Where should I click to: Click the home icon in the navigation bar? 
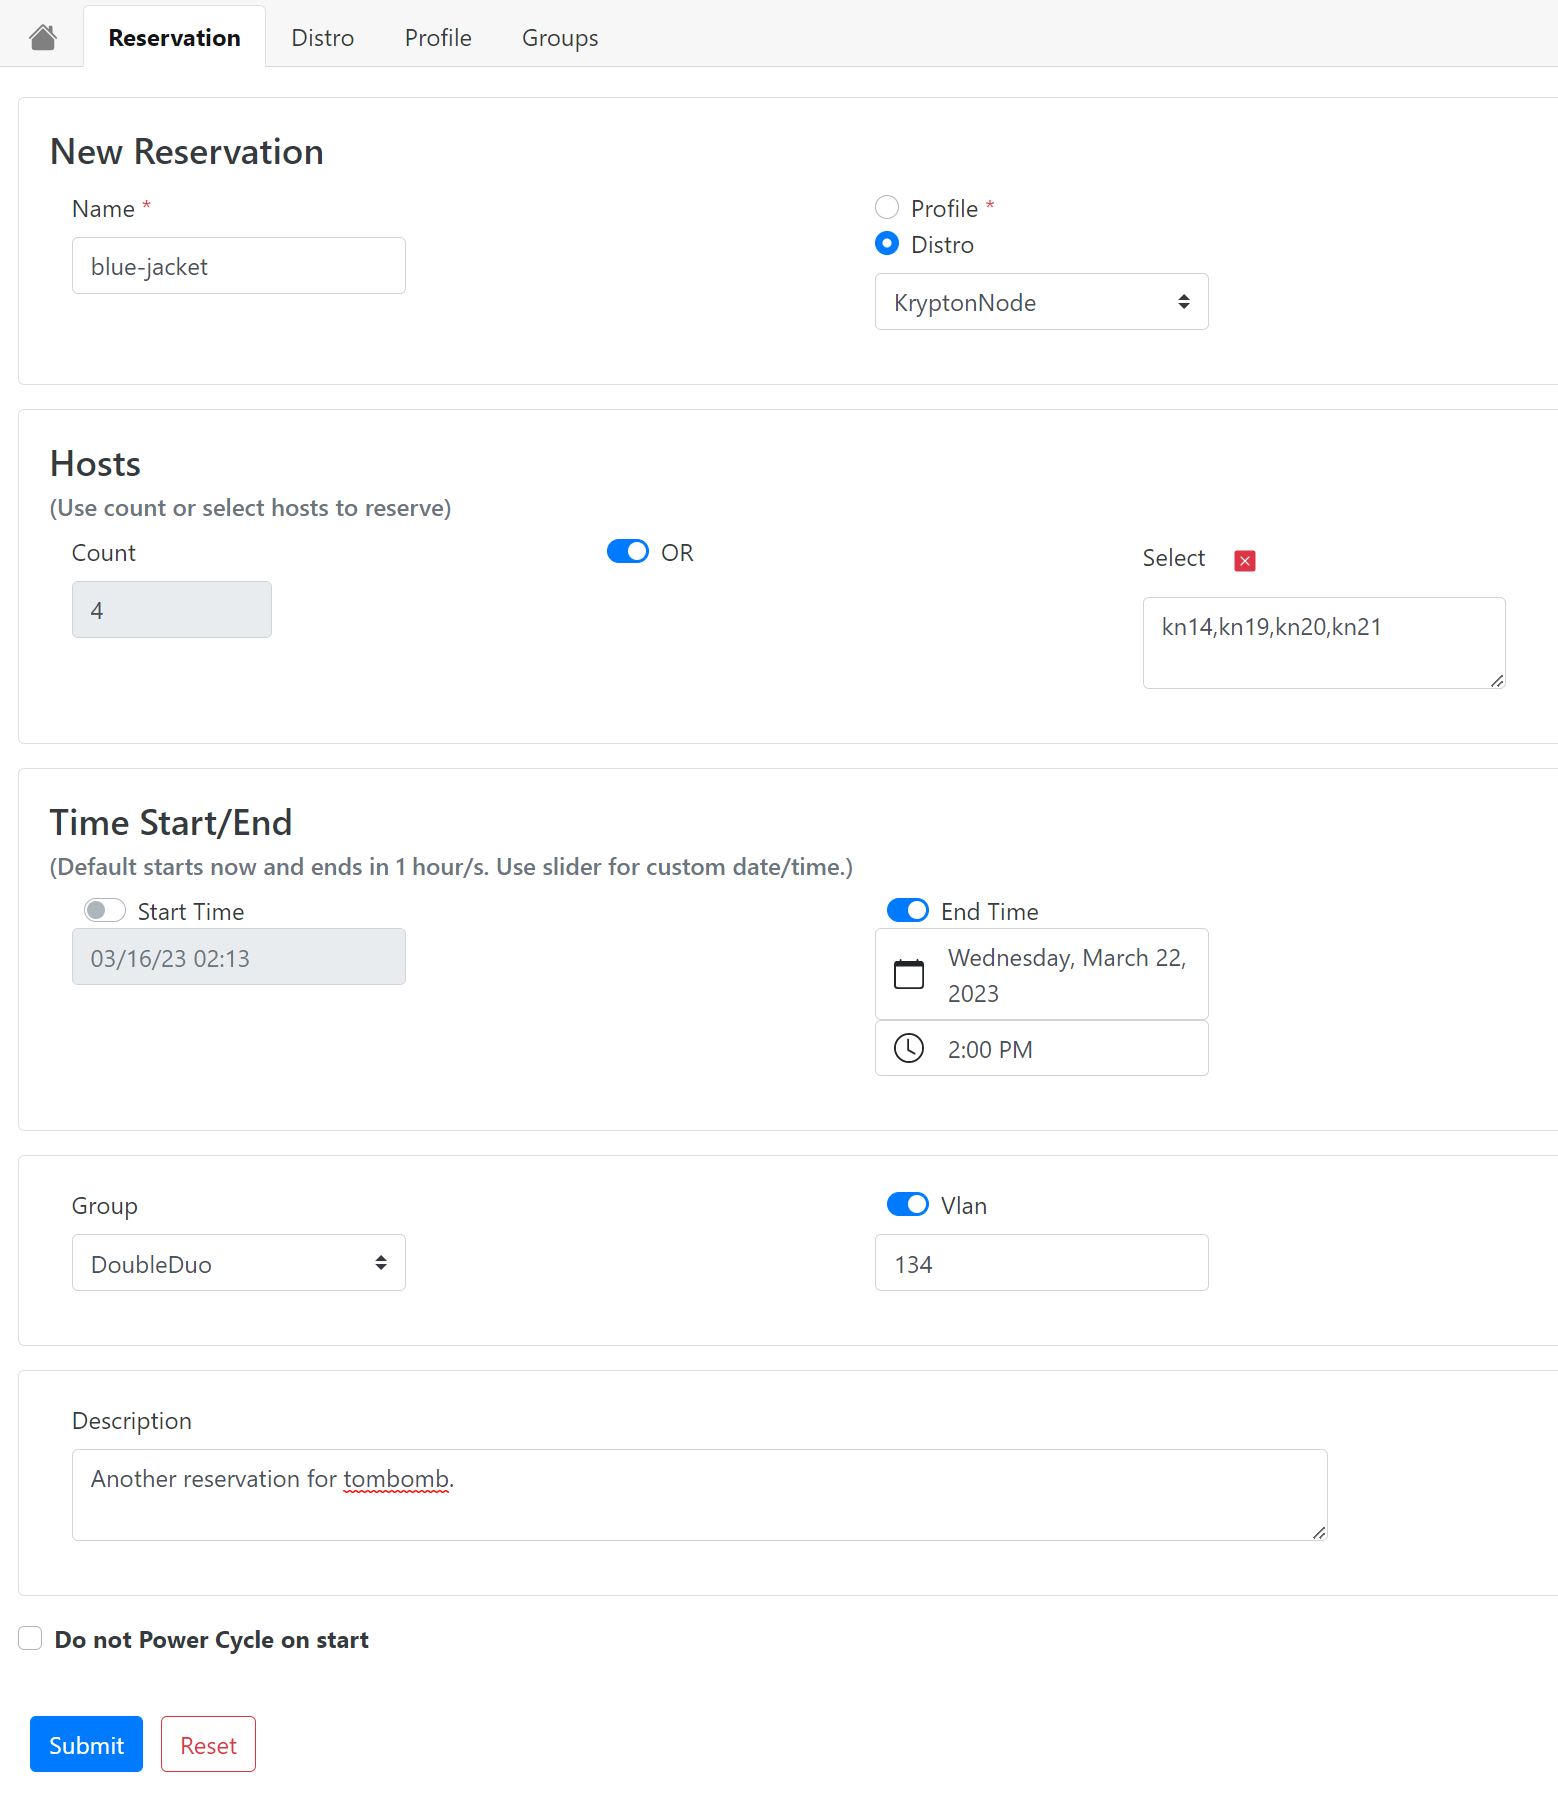[x=43, y=38]
